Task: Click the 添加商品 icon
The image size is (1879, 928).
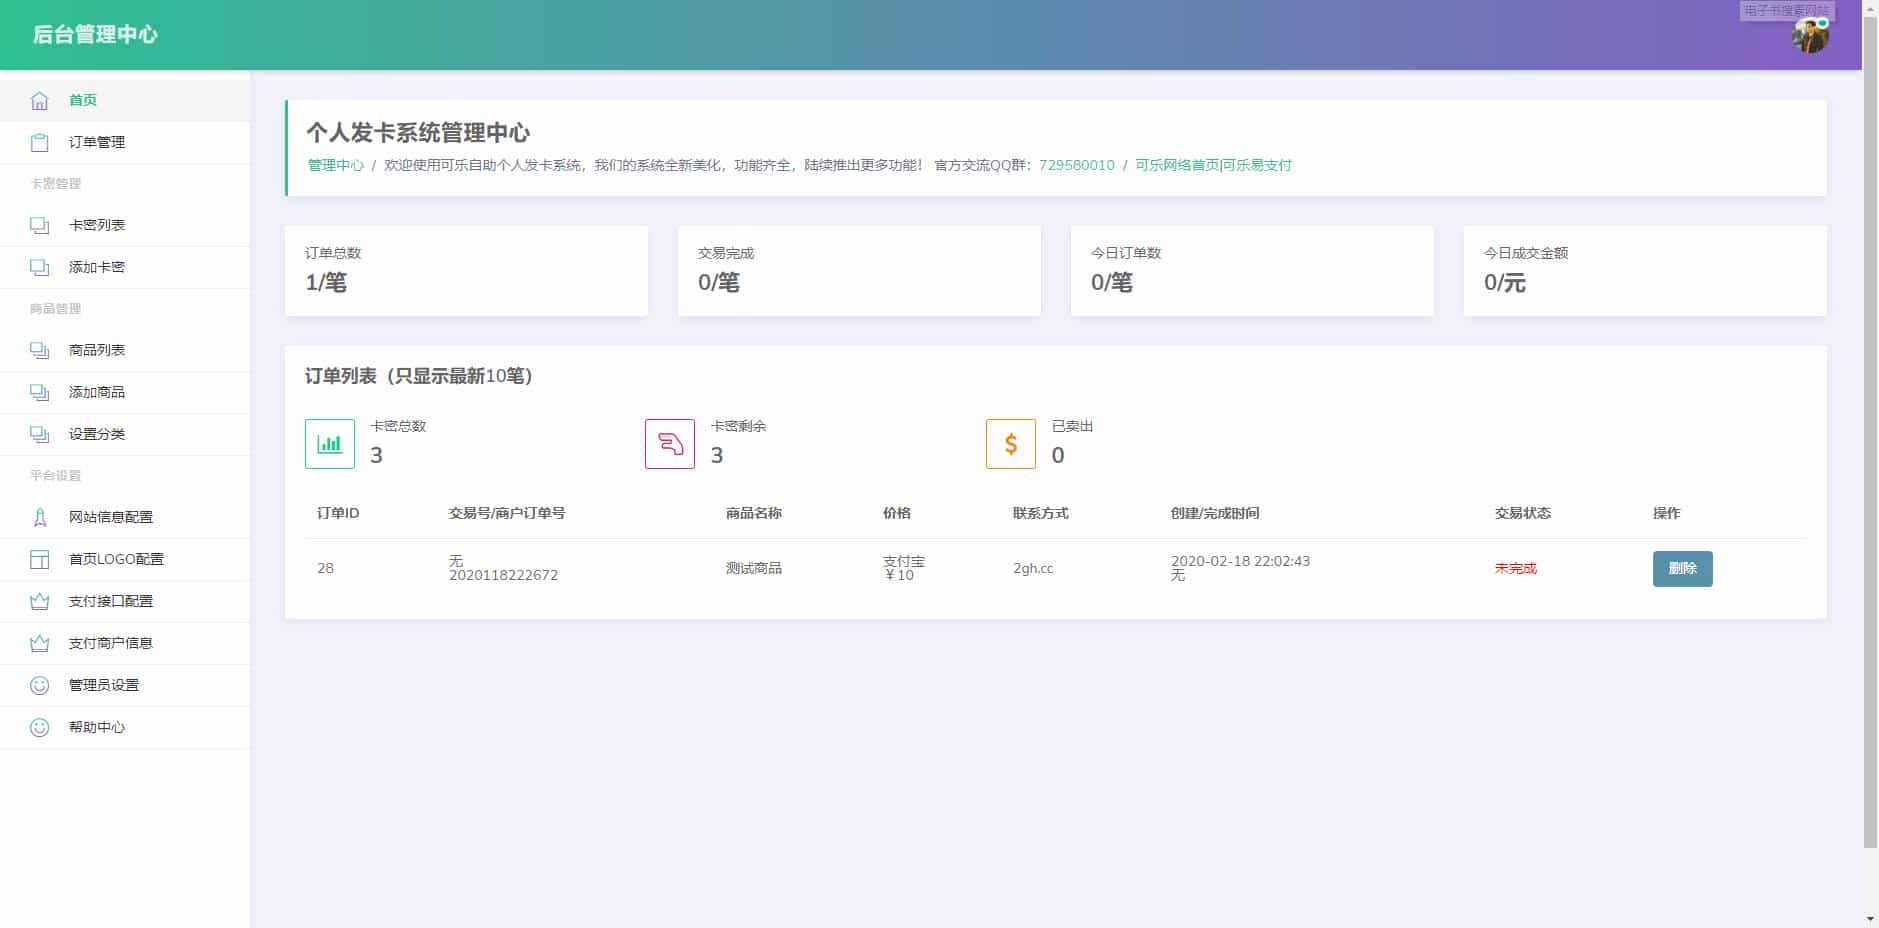Action: click(39, 392)
